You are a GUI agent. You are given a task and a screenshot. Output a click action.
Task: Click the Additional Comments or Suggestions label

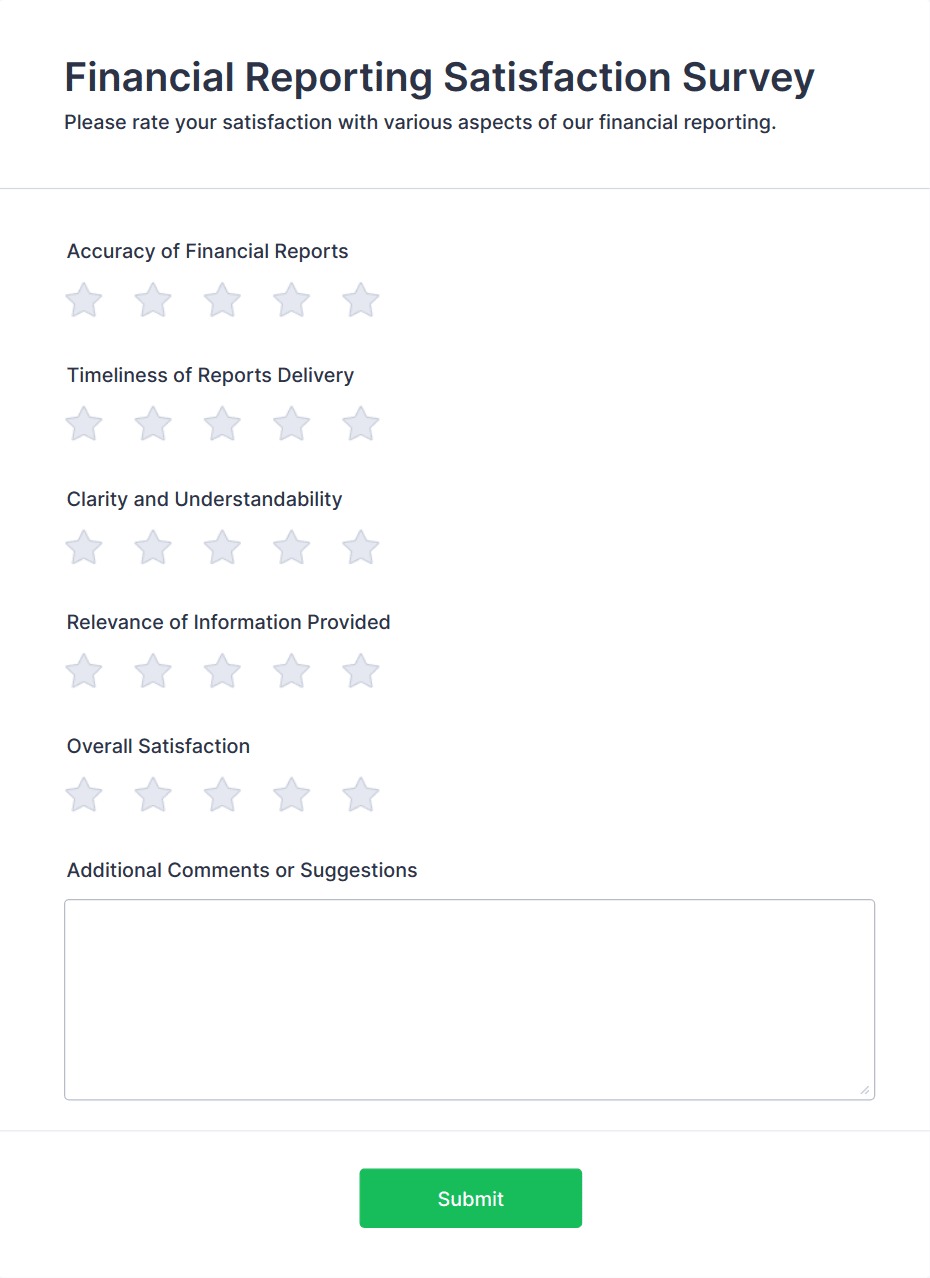(241, 870)
